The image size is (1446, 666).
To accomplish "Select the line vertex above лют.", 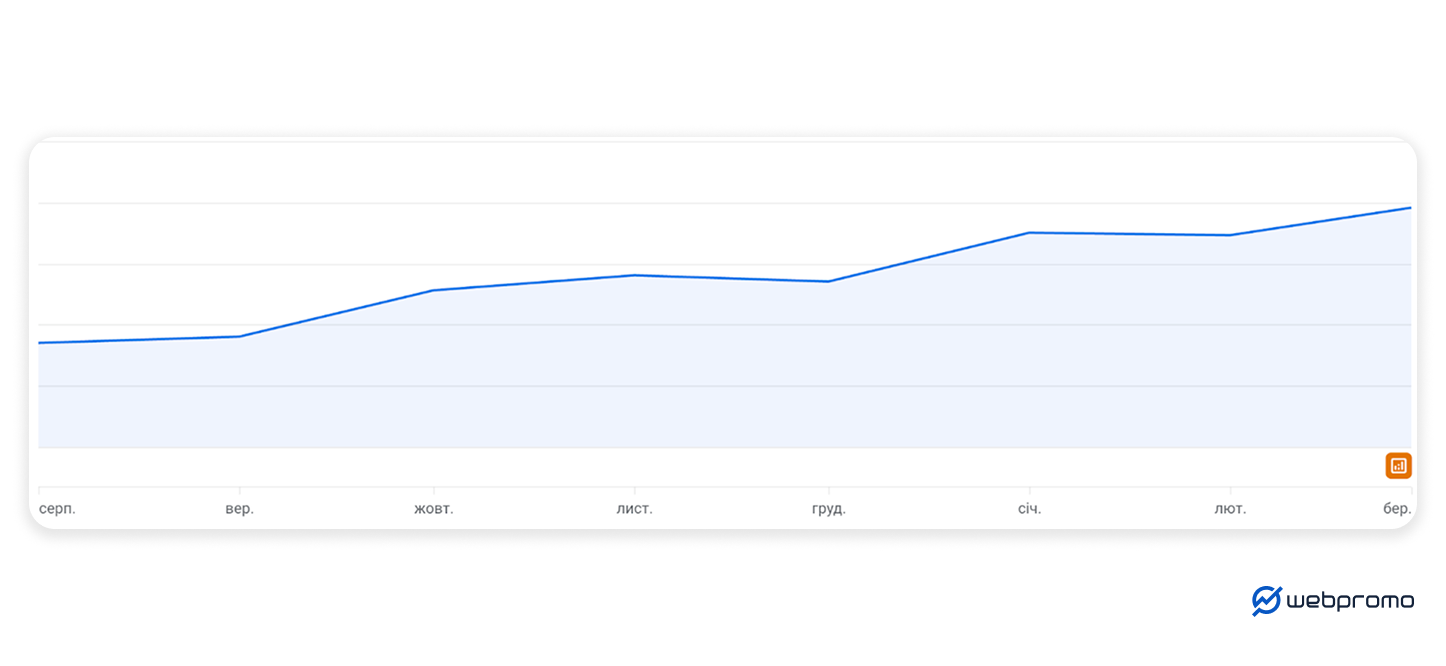I will (1230, 235).
